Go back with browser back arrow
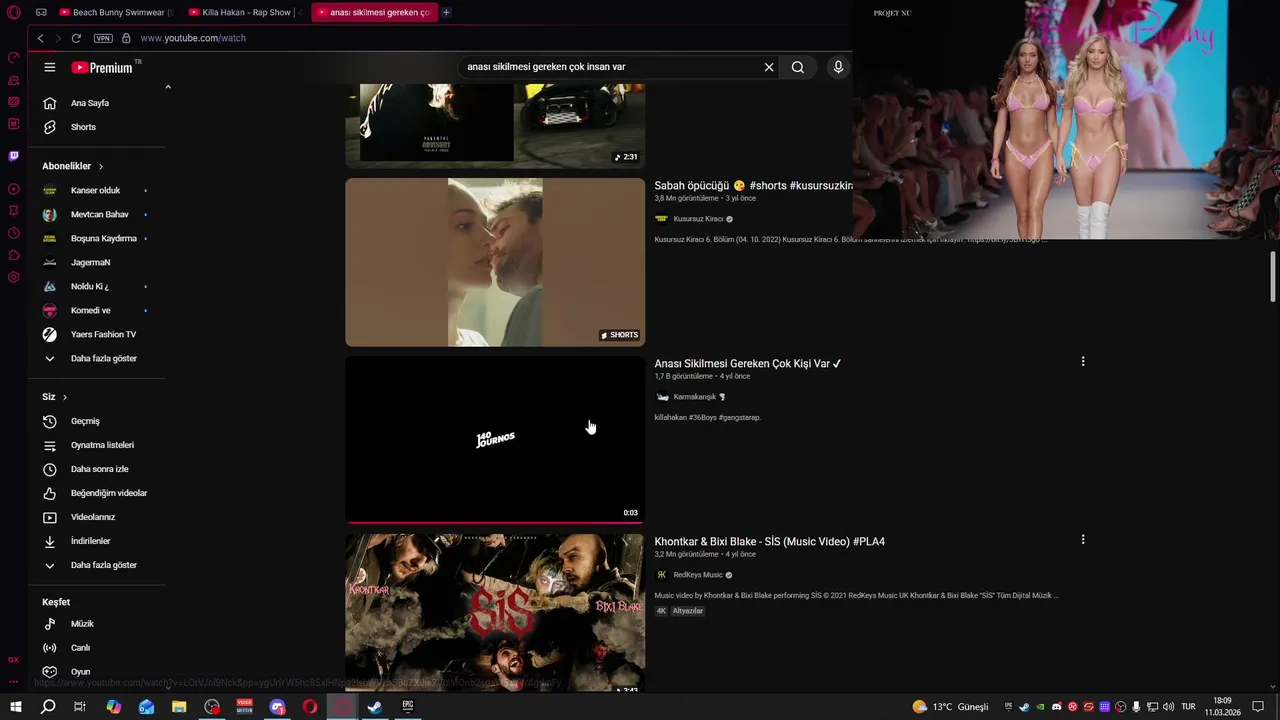The height and width of the screenshot is (720, 1280). click(40, 38)
